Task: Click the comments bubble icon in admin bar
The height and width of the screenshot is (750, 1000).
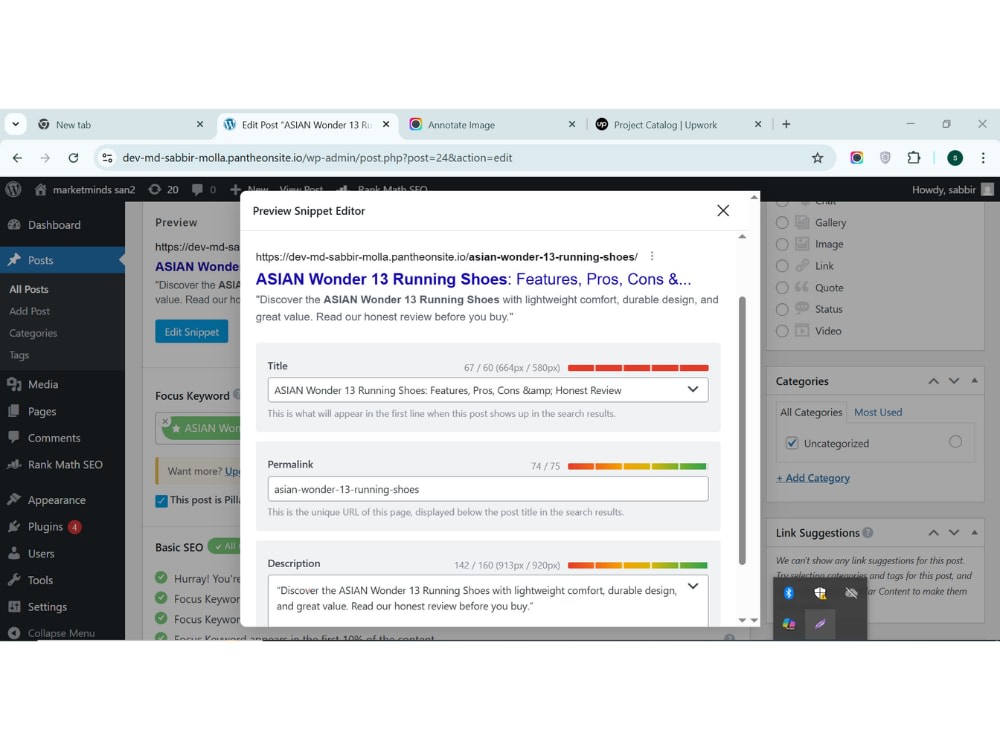Action: 197,189
